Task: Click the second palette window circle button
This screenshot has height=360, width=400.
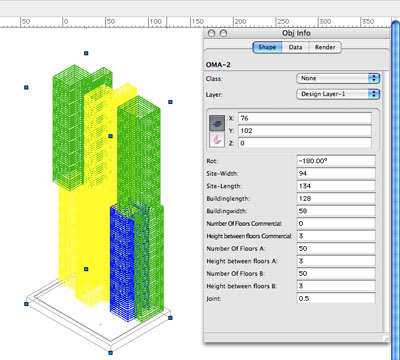Action: 224,33
